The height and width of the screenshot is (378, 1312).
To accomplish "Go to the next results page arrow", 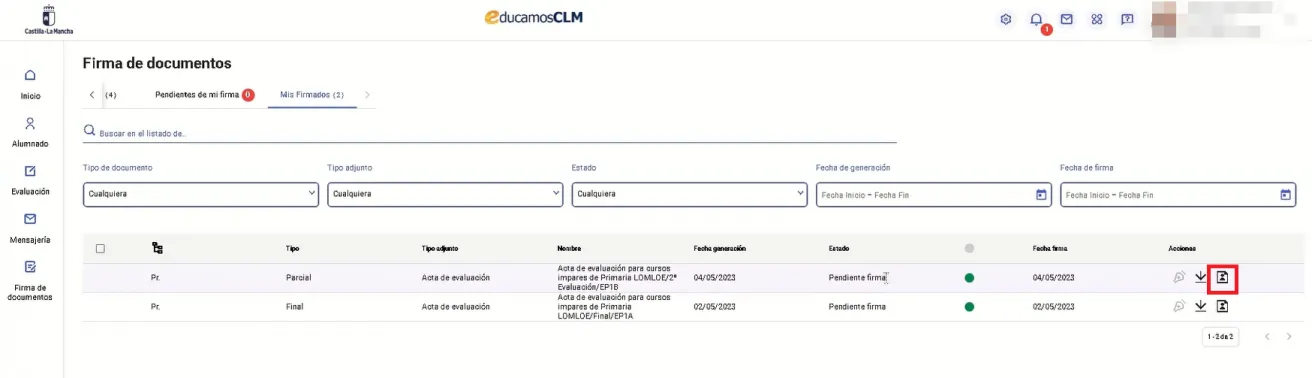I will click(x=1290, y=336).
